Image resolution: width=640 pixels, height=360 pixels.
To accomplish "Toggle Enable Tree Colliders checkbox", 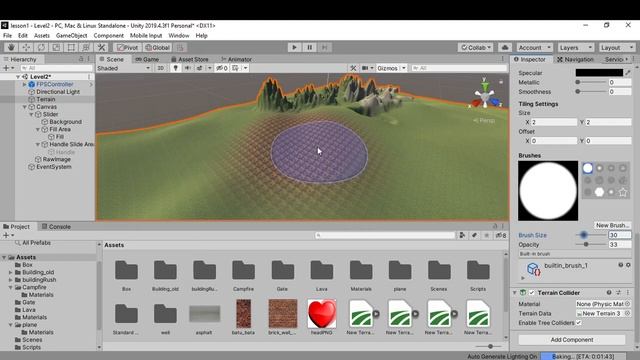I will coord(579,322).
